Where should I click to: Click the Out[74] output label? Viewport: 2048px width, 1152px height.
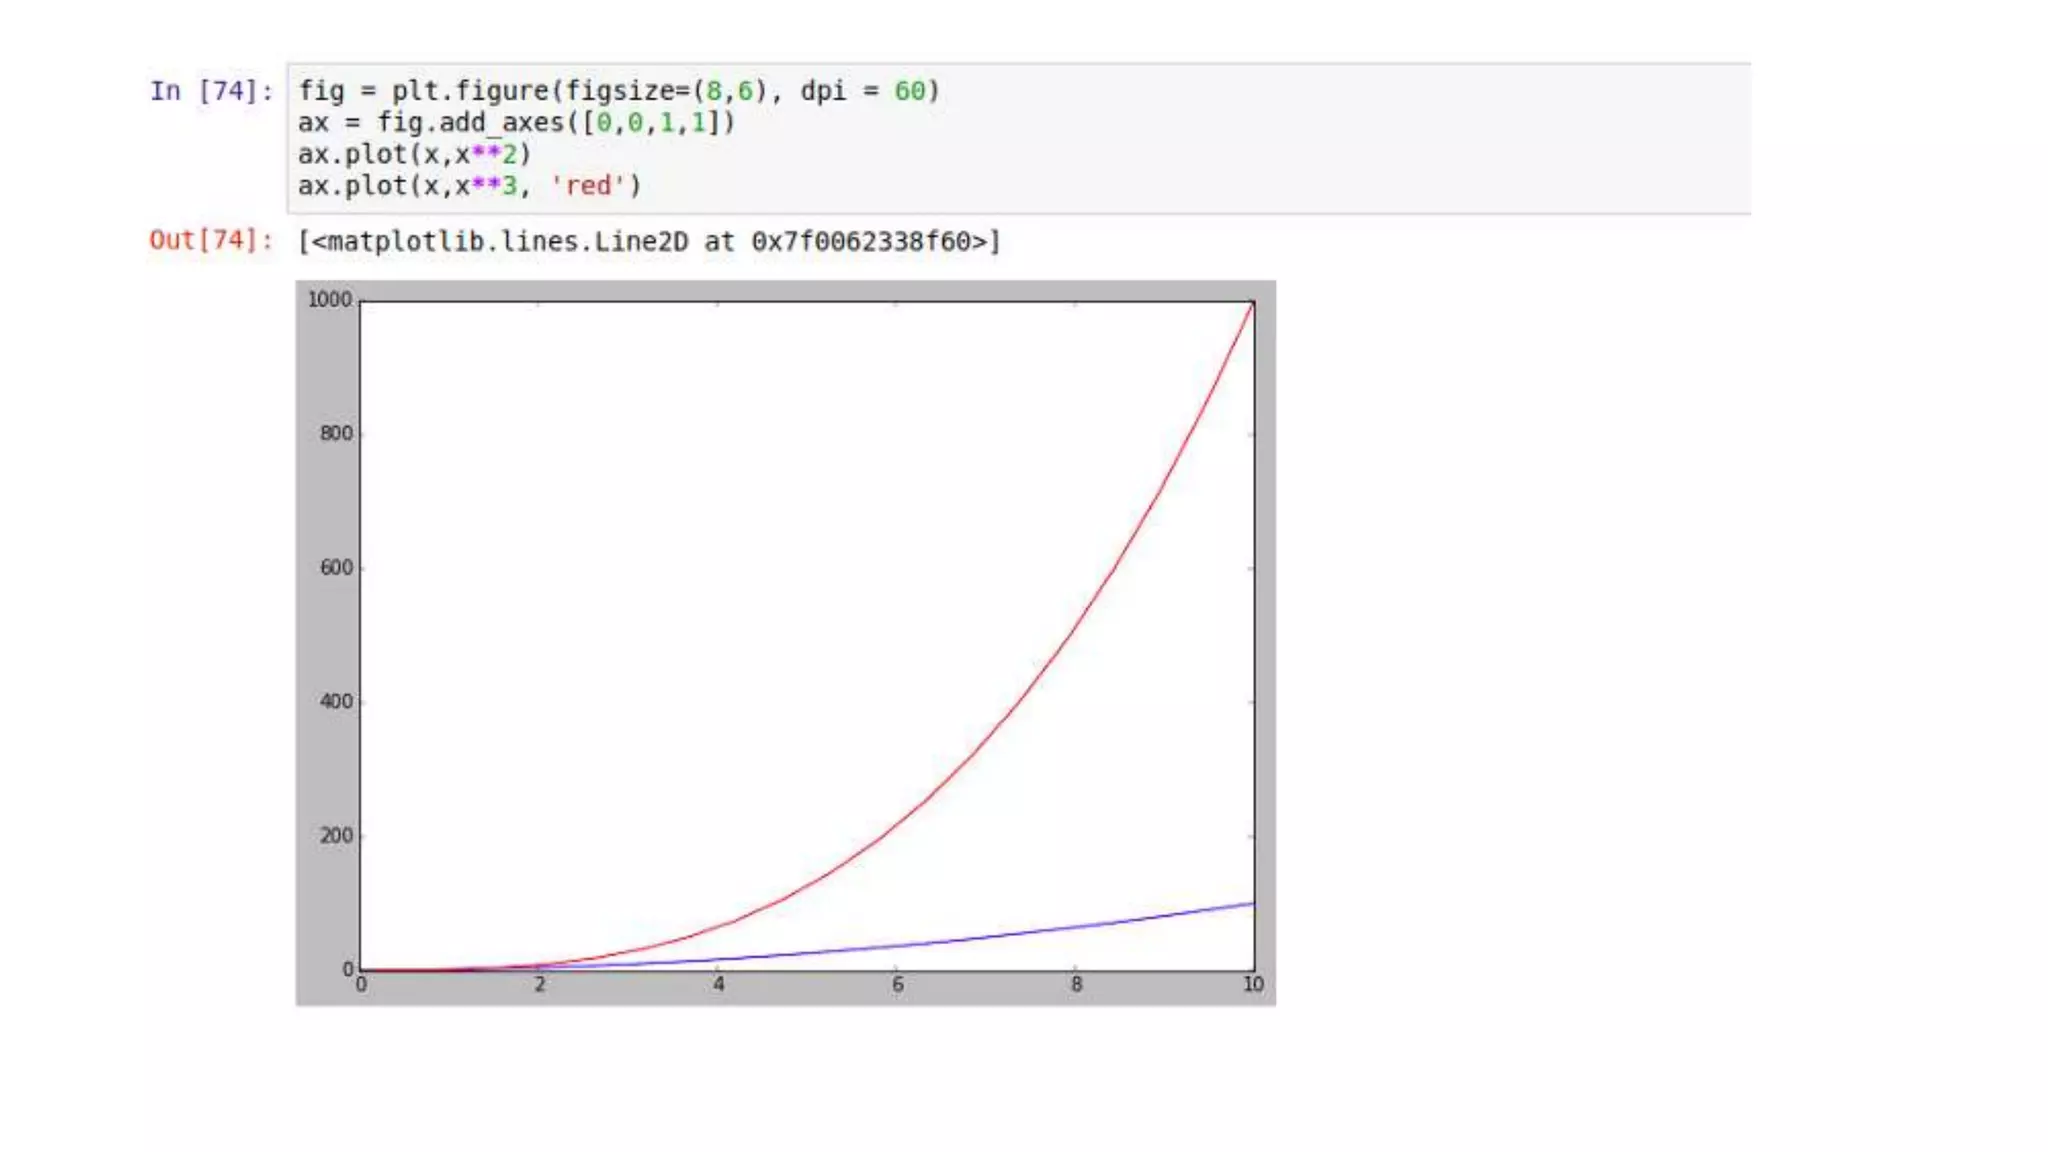point(210,240)
